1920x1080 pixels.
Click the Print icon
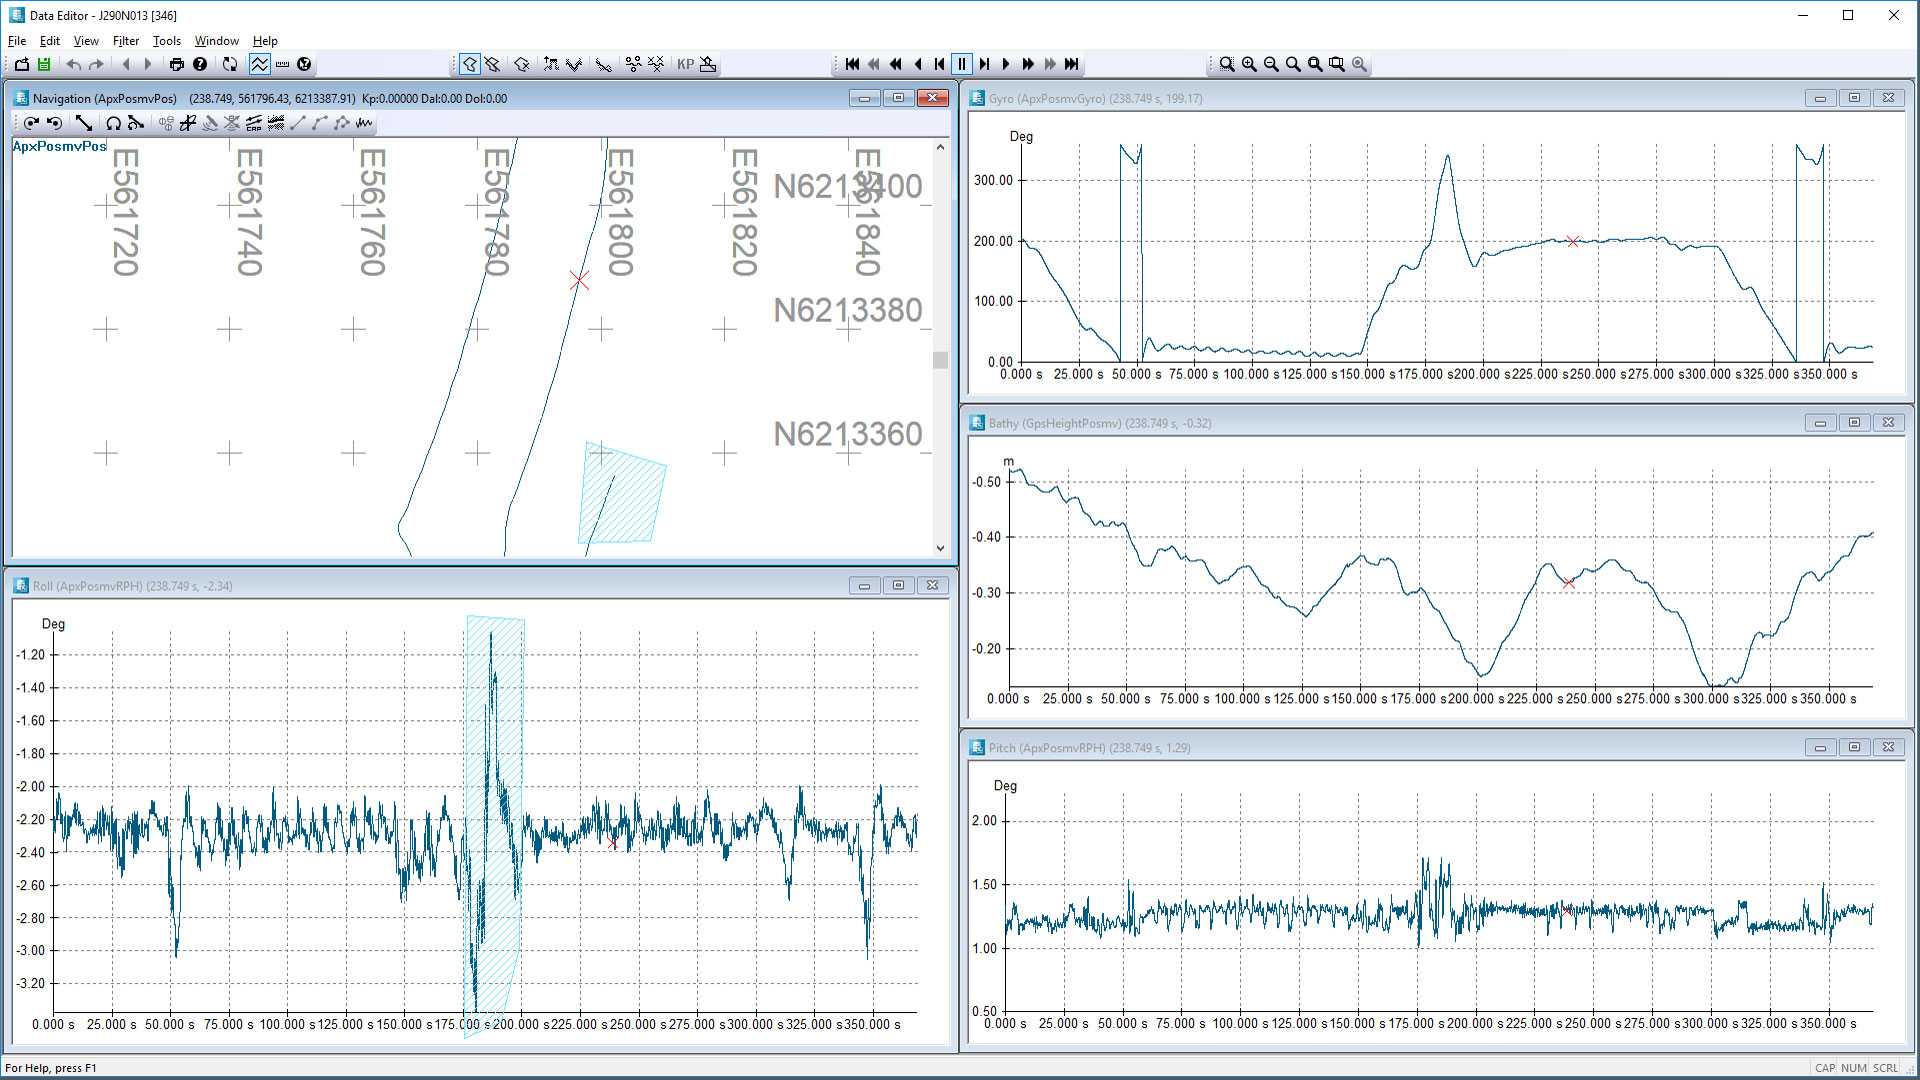pos(177,64)
